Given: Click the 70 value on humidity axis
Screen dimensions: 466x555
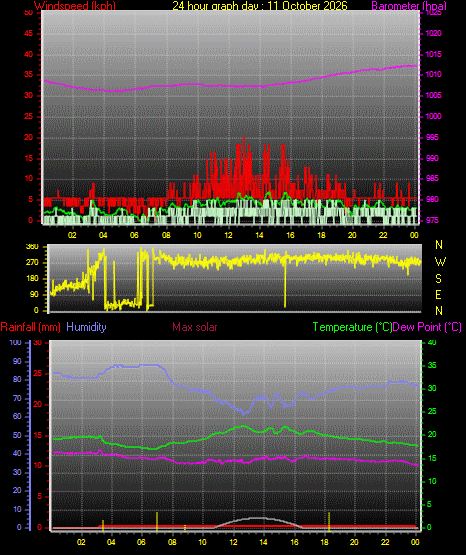Looking at the screenshot, I should click(x=17, y=398).
